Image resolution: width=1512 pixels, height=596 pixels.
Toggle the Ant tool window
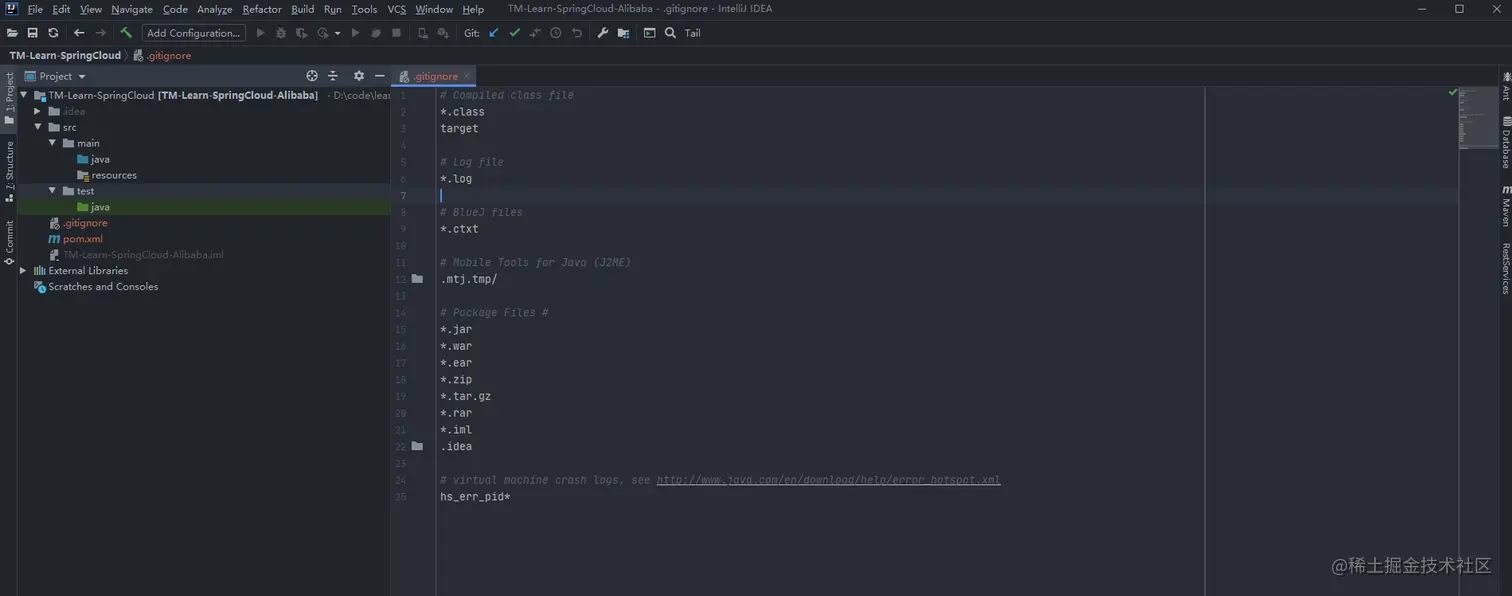coord(1506,86)
